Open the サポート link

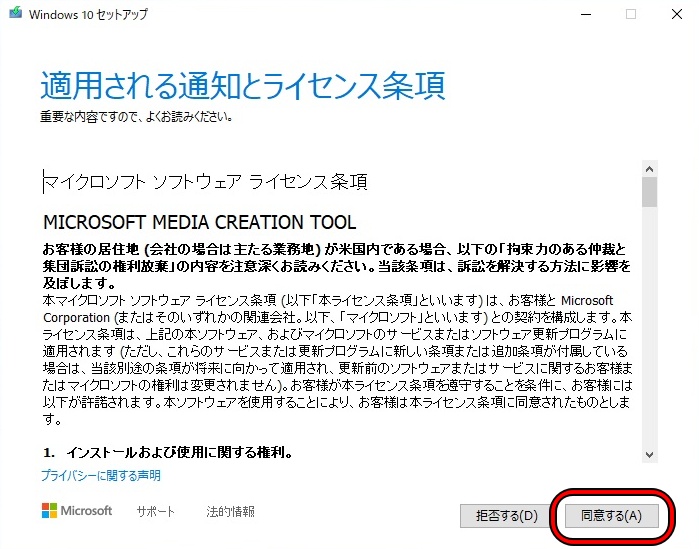coord(155,512)
